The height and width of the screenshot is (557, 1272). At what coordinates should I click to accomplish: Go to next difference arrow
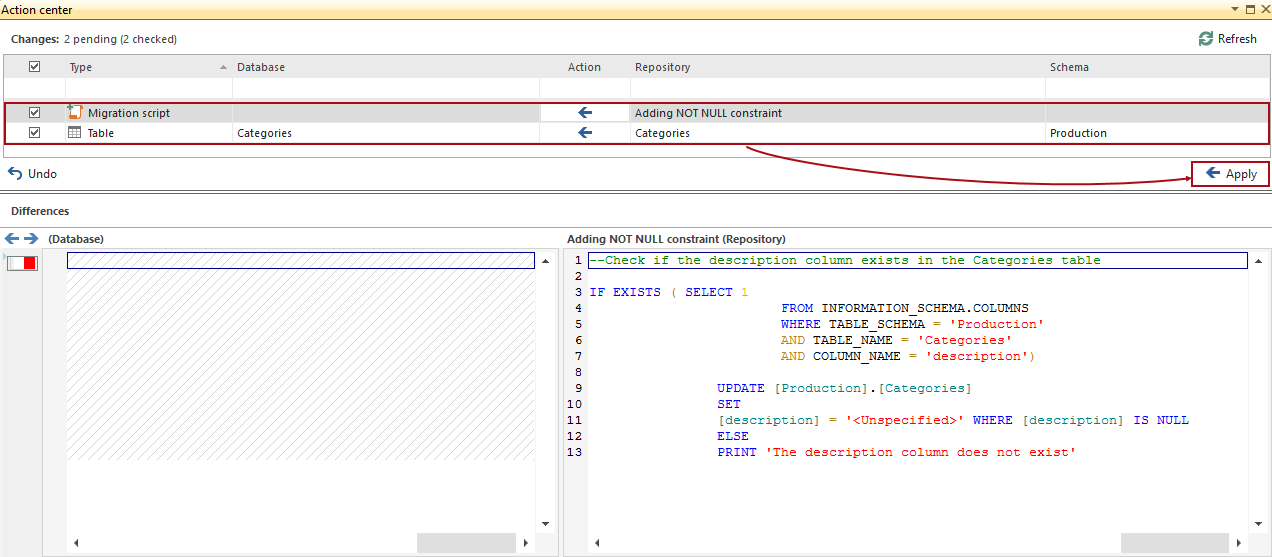click(x=31, y=239)
